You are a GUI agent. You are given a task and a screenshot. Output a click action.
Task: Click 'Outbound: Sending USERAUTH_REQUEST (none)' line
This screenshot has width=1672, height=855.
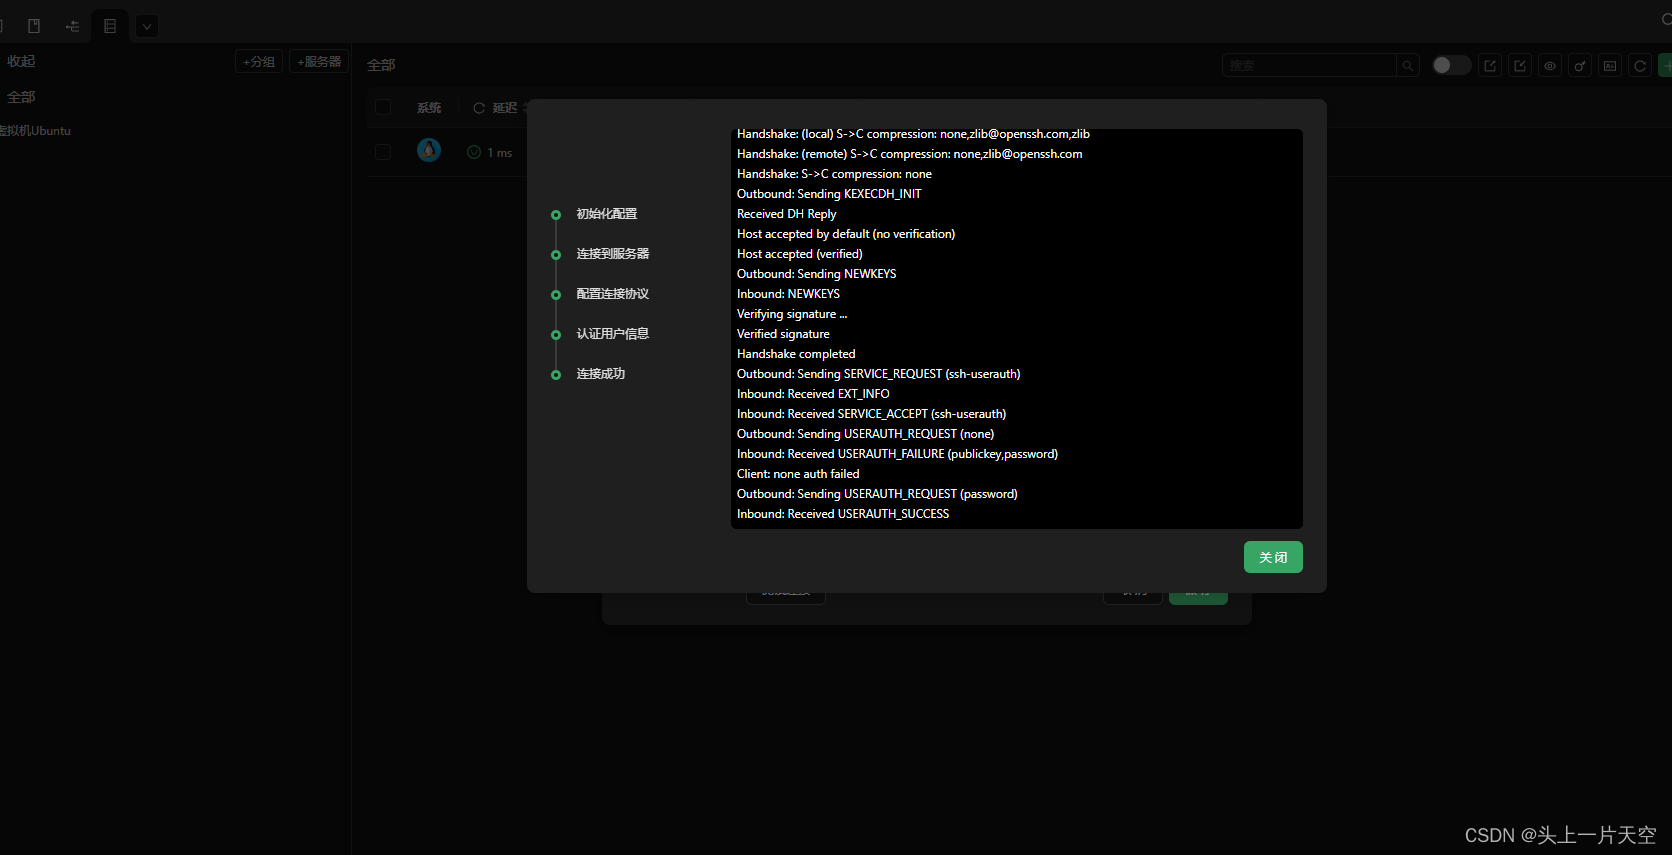866,434
